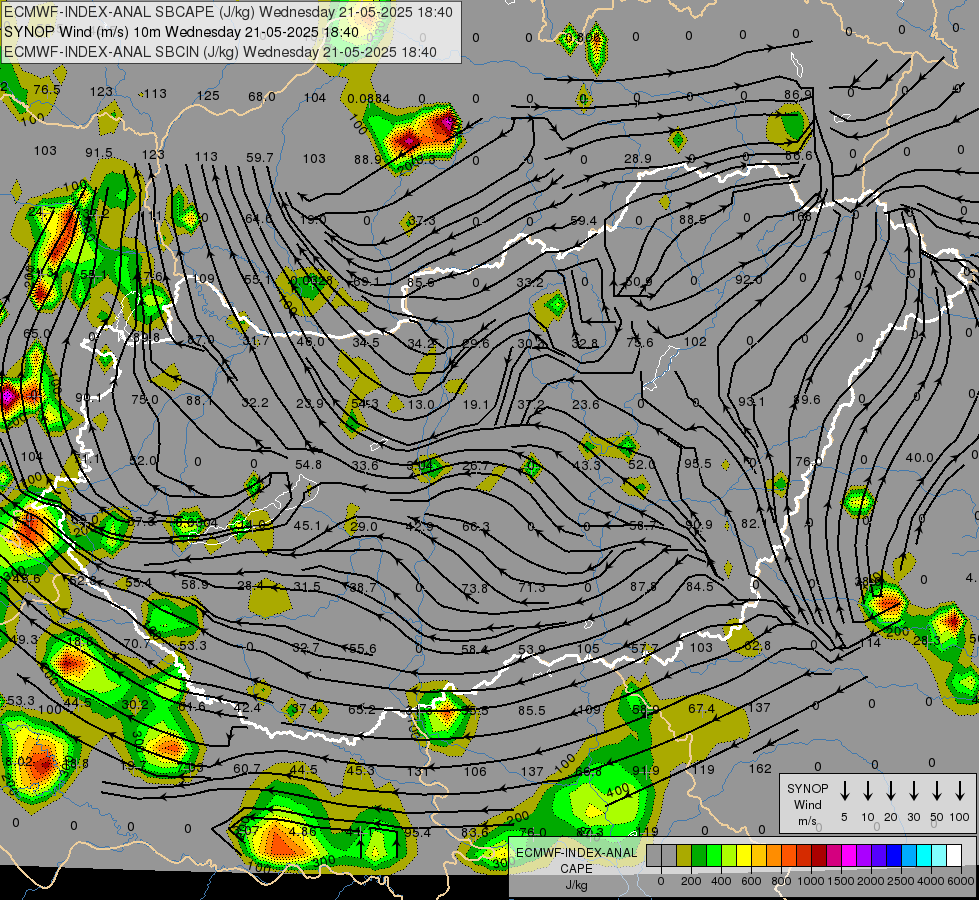Click the map value 114

tap(869, 643)
